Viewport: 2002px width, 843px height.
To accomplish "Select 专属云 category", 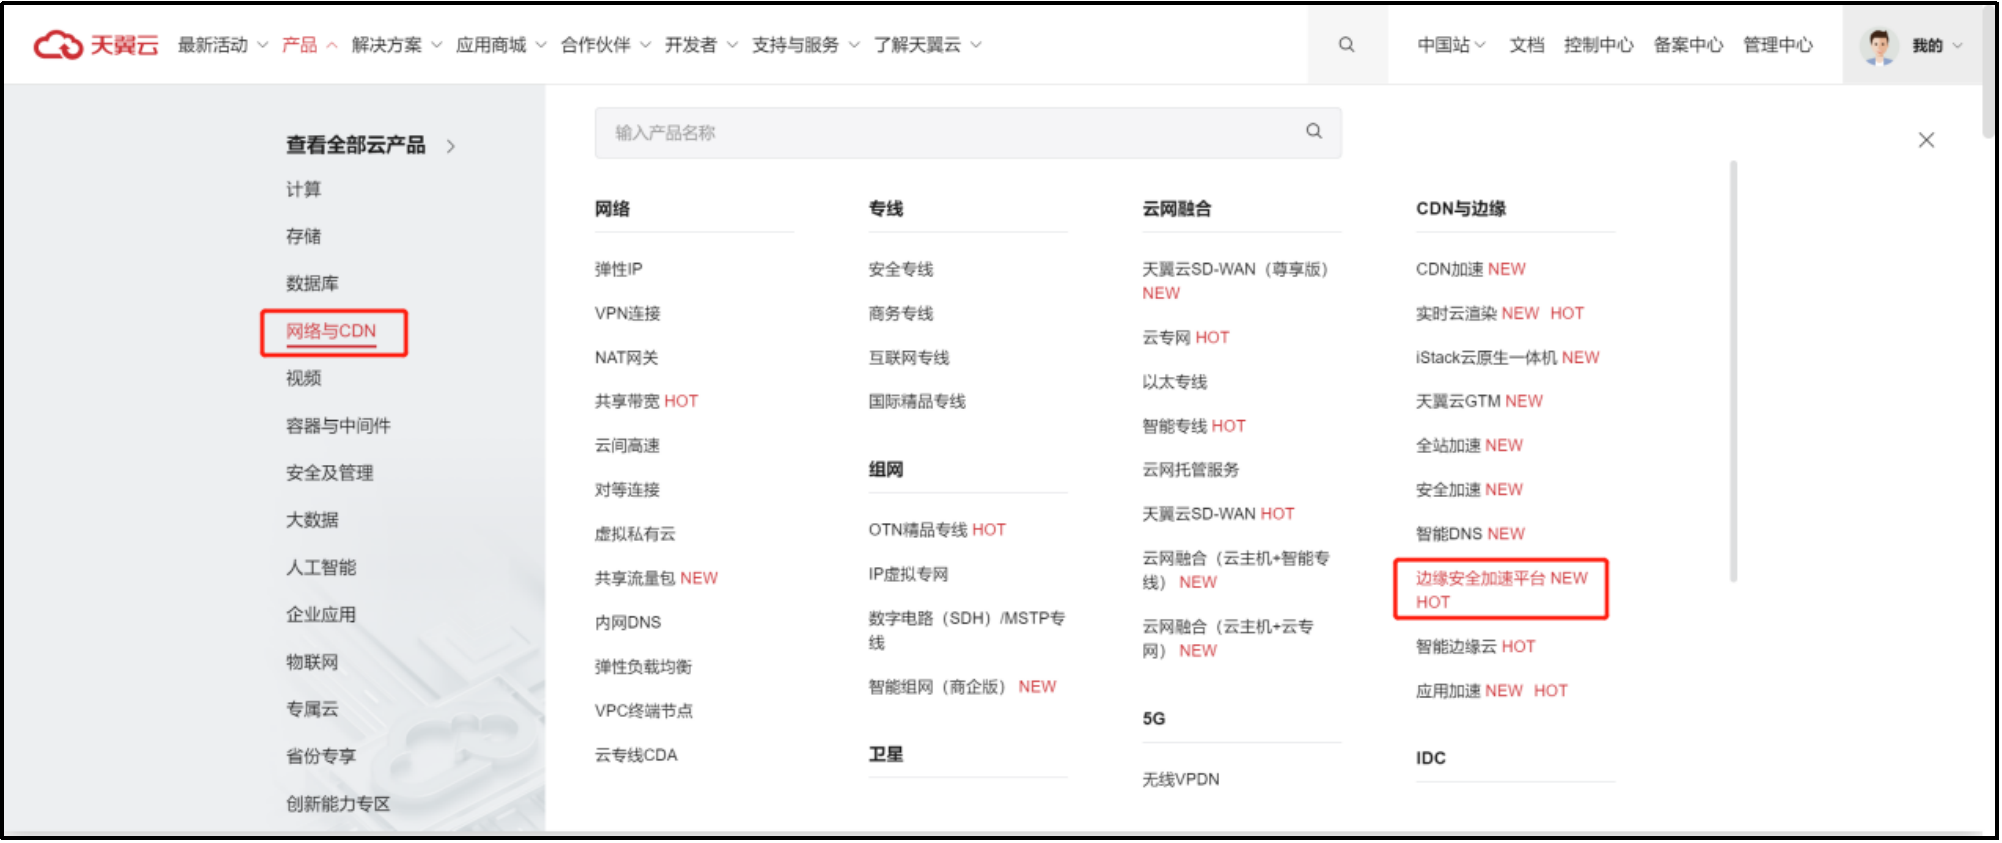I will click(x=312, y=709).
